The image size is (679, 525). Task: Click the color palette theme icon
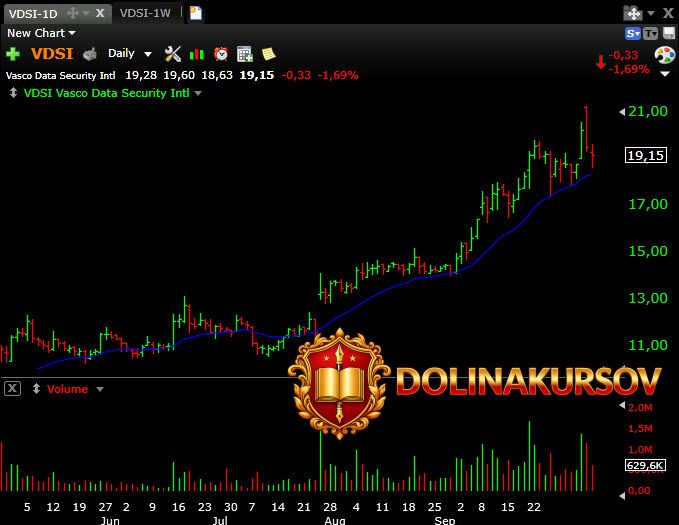664,55
